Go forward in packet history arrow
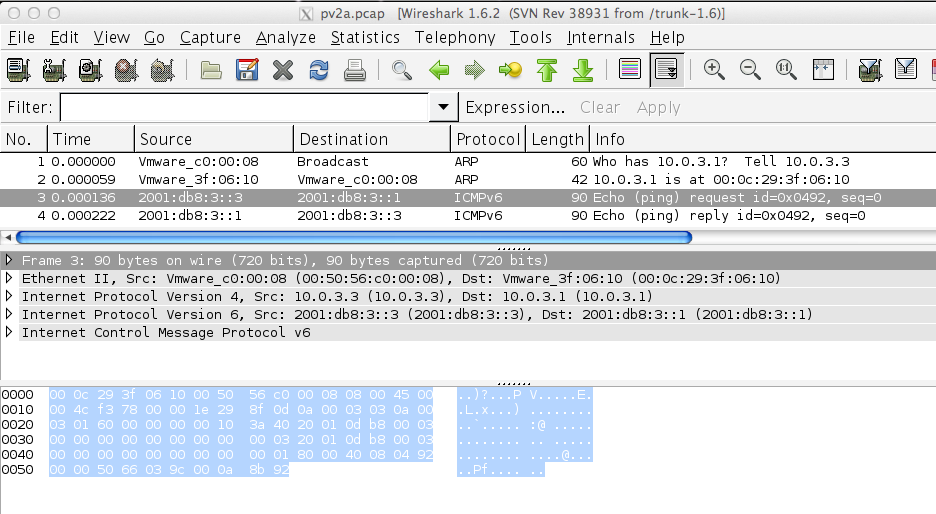The height and width of the screenshot is (514, 936). tap(475, 70)
